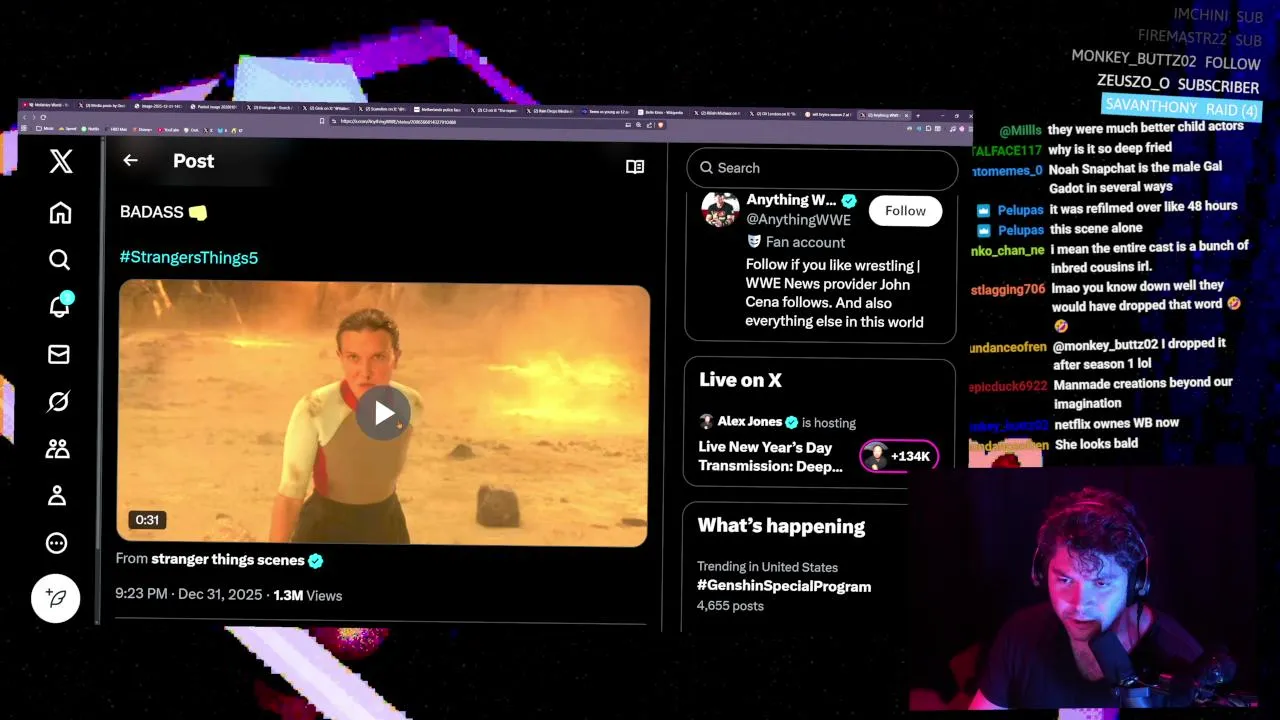Open the Messages envelope icon
1280x720 pixels.
(x=59, y=354)
